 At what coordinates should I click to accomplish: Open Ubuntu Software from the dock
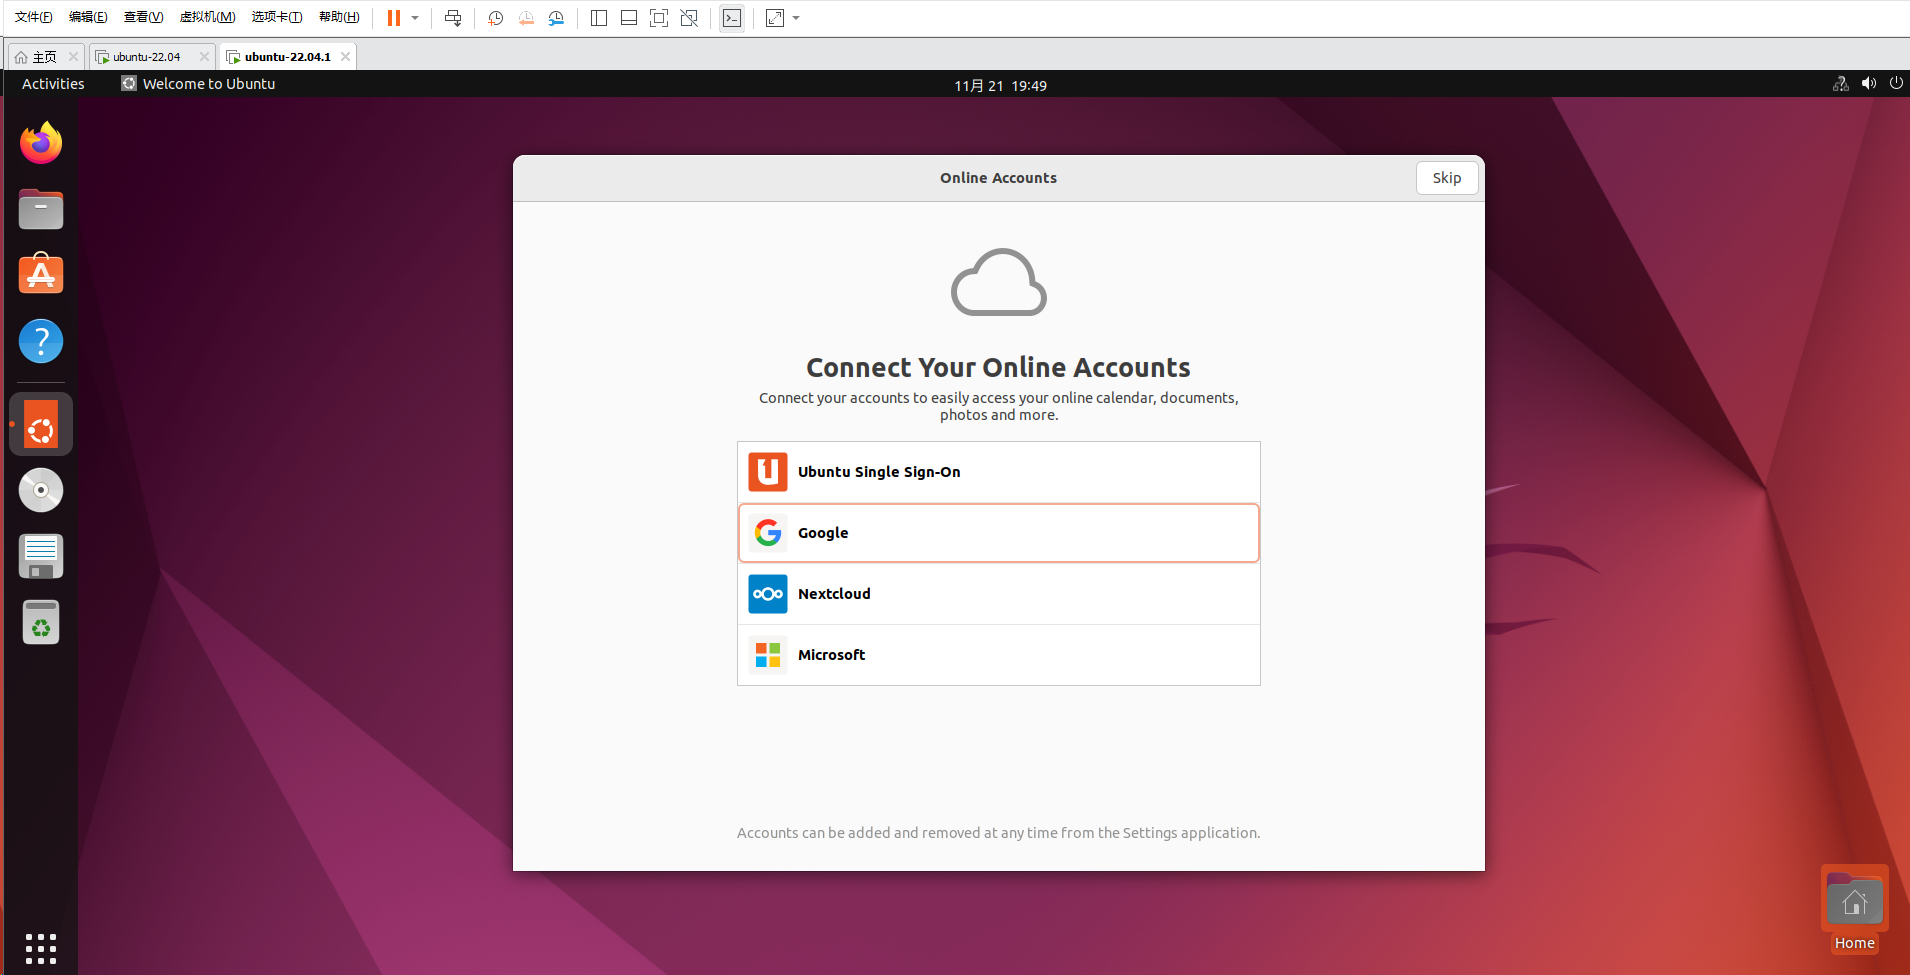(x=41, y=275)
